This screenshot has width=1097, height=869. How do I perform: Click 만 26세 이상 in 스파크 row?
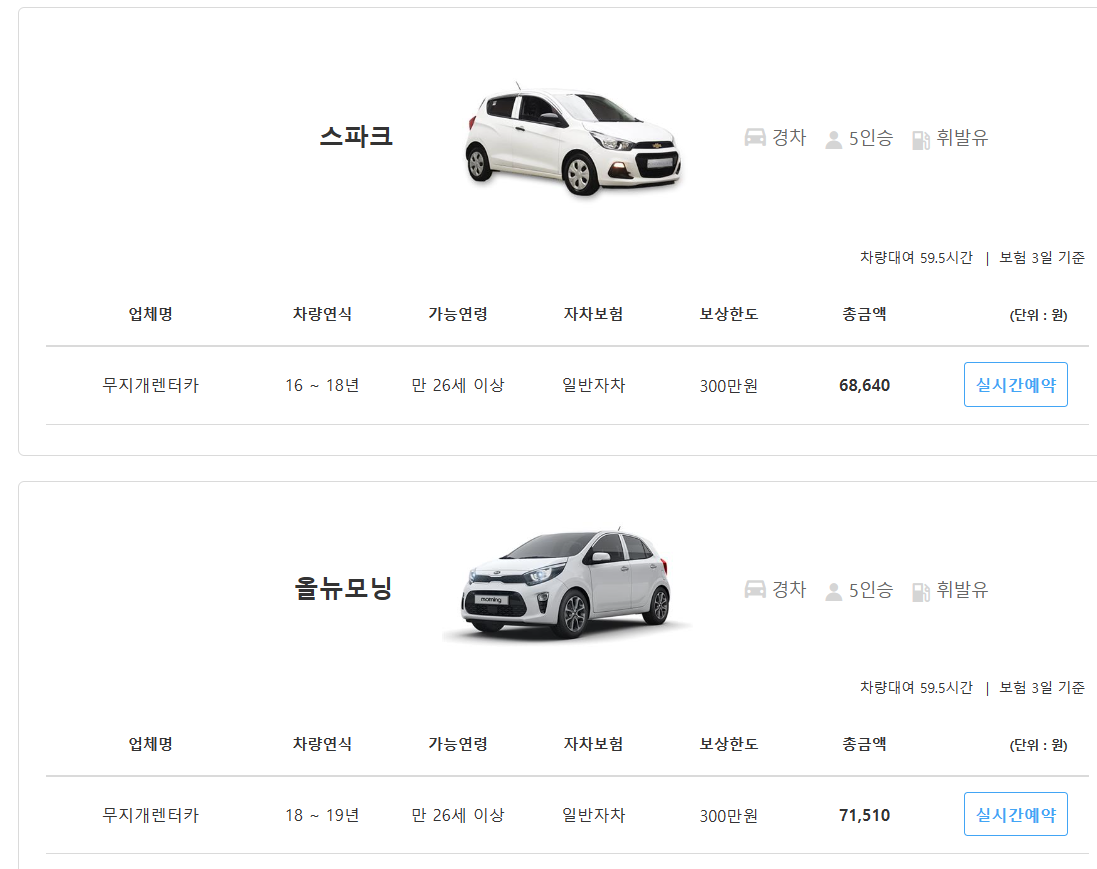(458, 385)
